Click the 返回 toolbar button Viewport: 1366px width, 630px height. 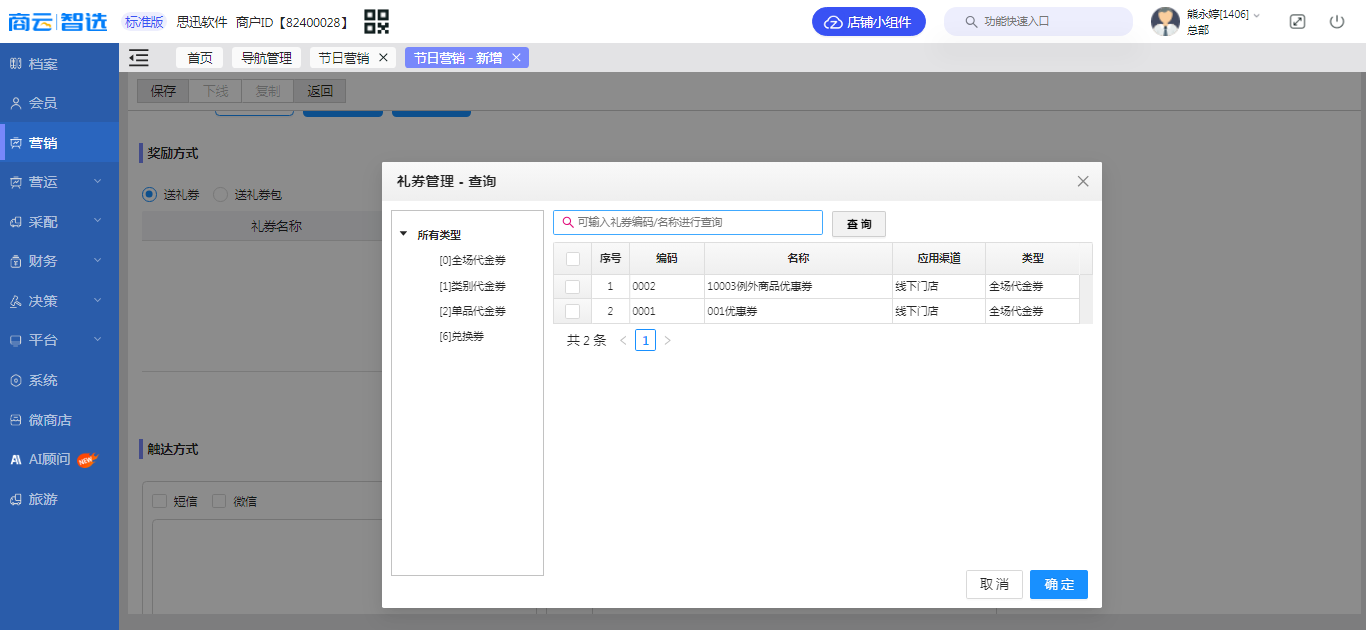pos(320,91)
